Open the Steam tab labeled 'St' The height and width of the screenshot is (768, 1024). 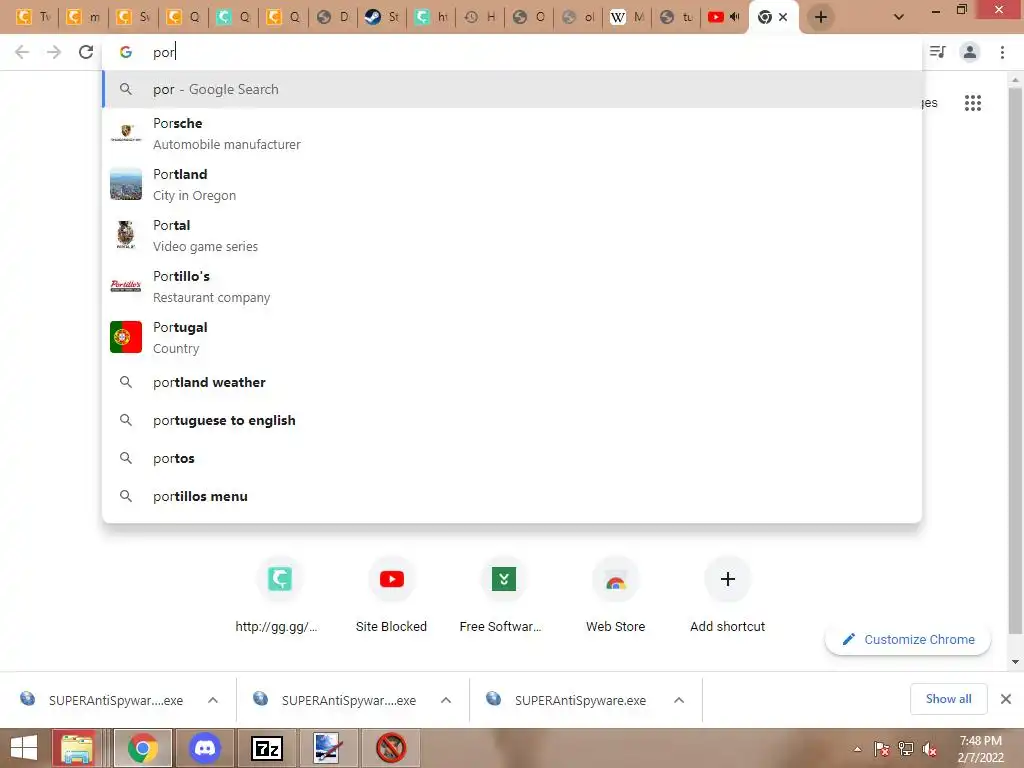point(381,17)
